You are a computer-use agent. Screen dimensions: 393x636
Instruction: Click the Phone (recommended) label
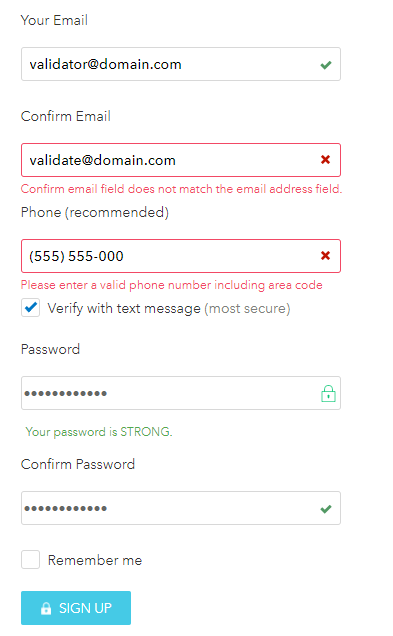(x=95, y=213)
